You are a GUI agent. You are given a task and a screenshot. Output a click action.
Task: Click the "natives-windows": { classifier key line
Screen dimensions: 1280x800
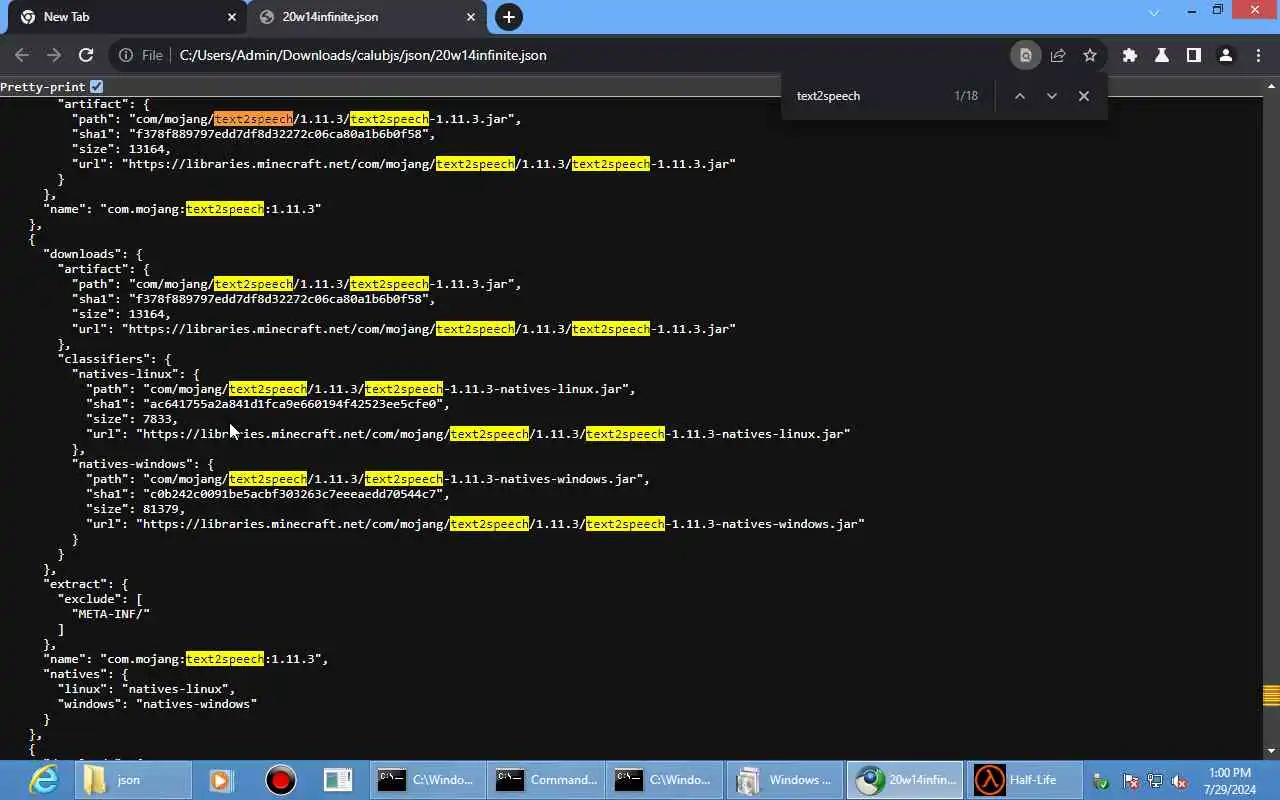142,464
